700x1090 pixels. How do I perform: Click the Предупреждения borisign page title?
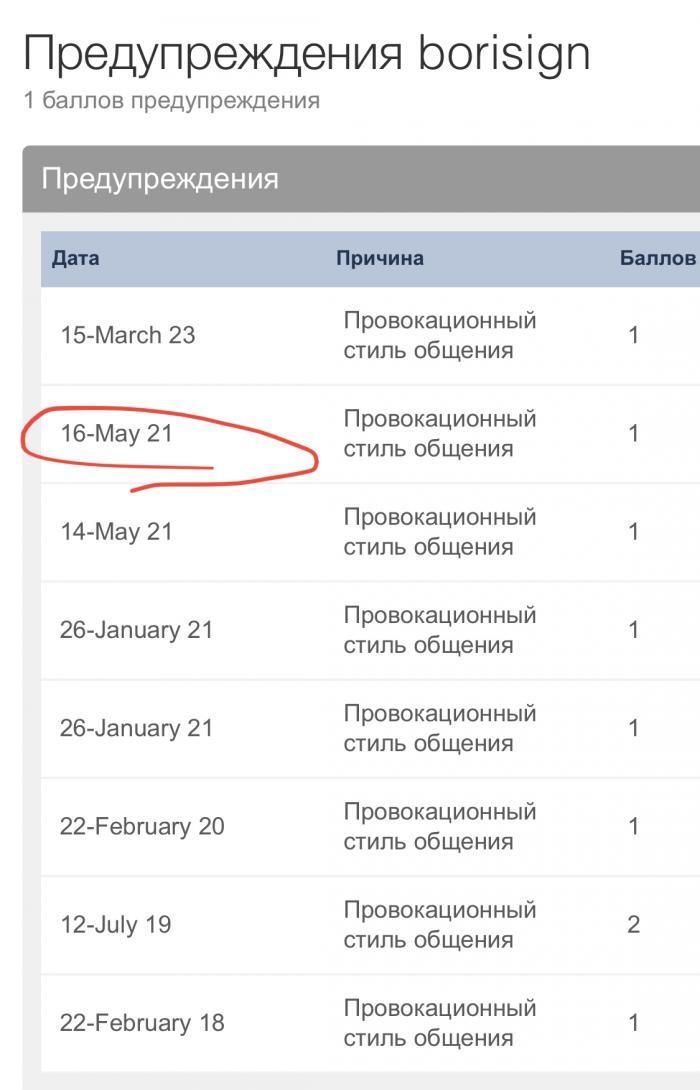[307, 54]
